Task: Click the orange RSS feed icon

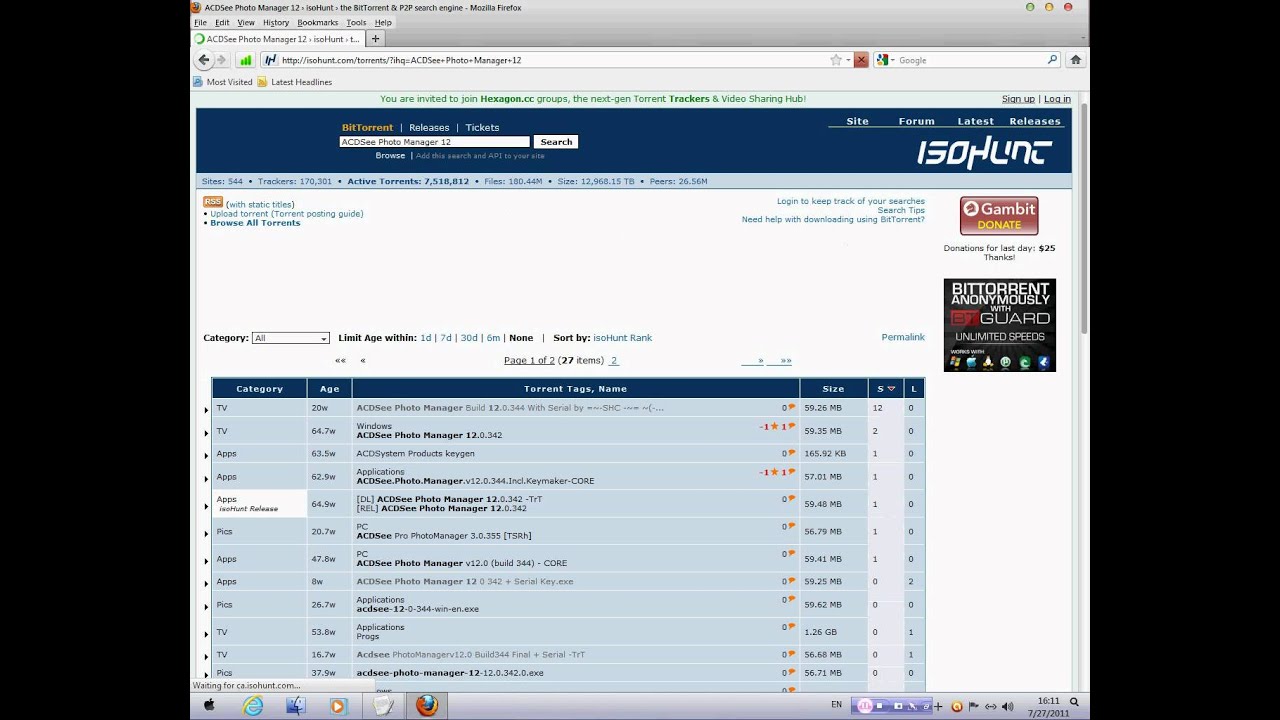Action: point(212,202)
